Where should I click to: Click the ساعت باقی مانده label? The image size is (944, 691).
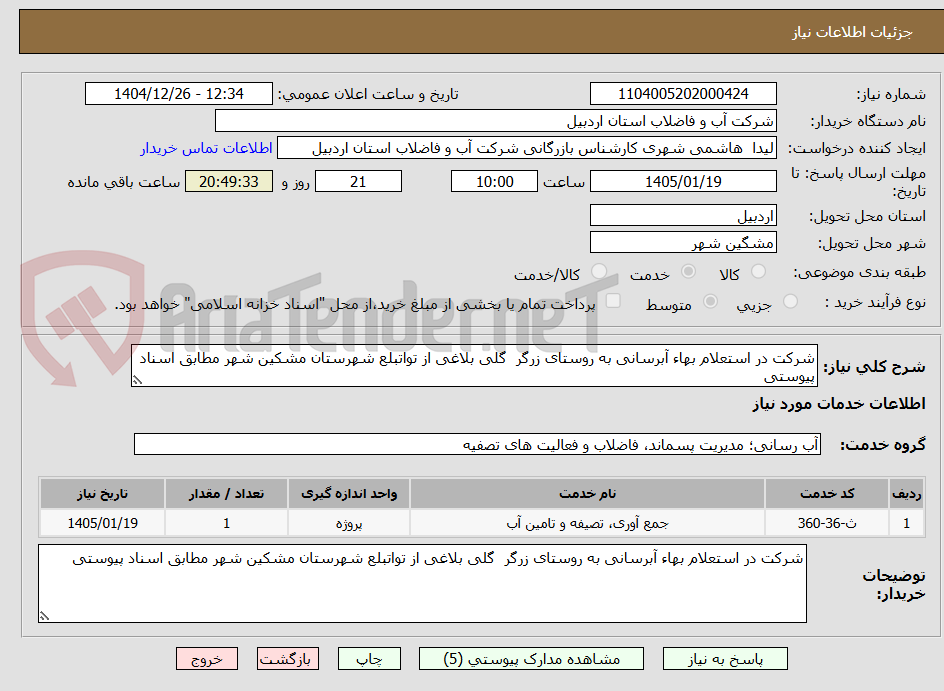(123, 182)
